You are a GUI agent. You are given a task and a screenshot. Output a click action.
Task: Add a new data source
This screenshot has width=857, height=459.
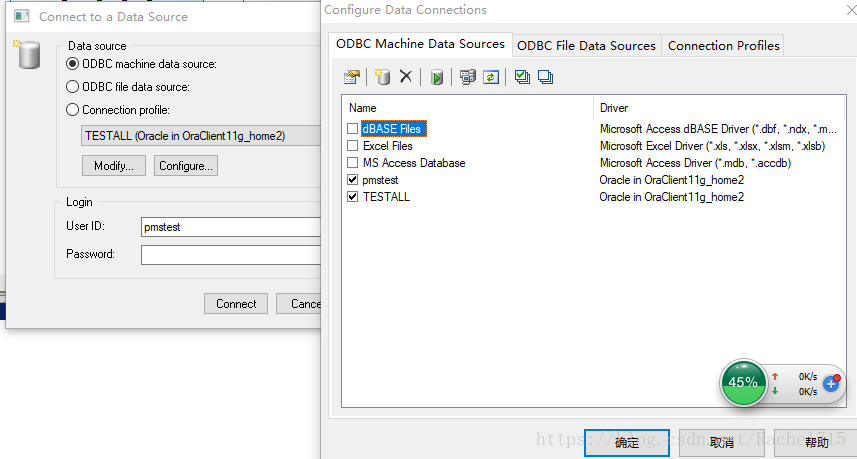click(x=383, y=77)
